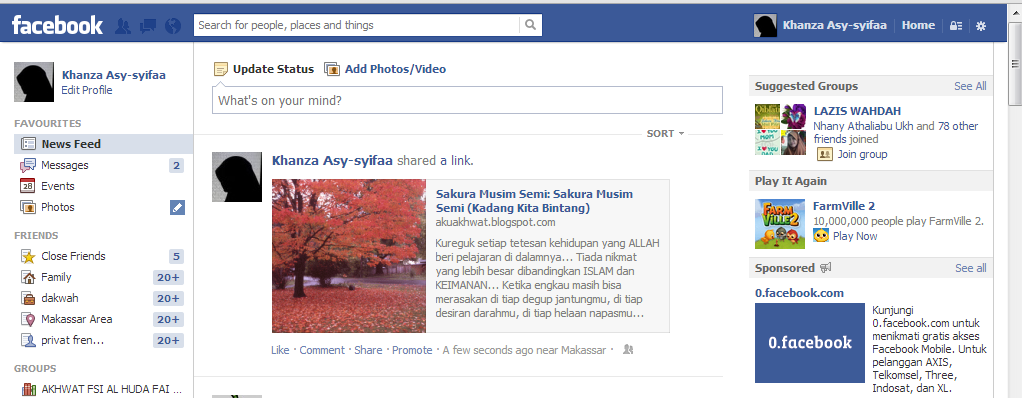
Task: Open the messages icon in top bar
Action: point(148,25)
